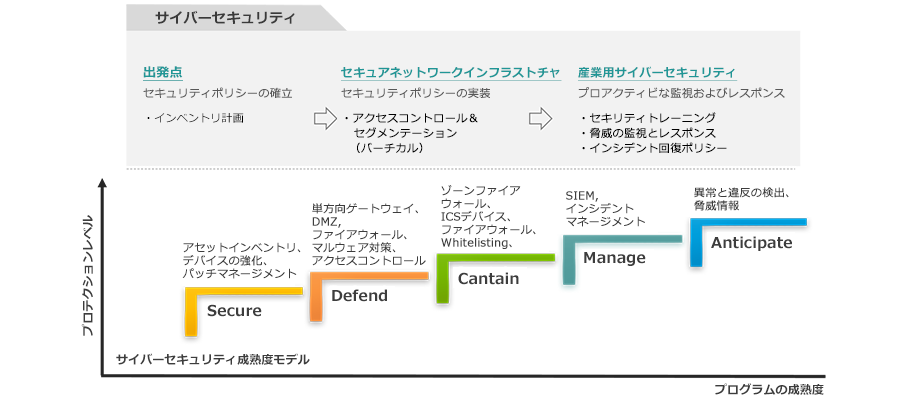Select the line セグメンテーション
910x400 pixels.
(404, 134)
